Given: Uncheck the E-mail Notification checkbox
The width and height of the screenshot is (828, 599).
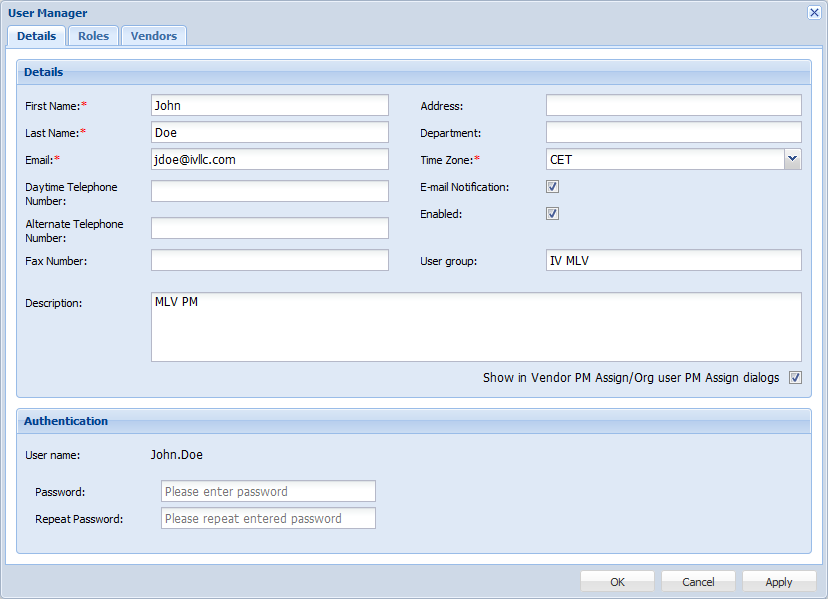Looking at the screenshot, I should coord(552,187).
